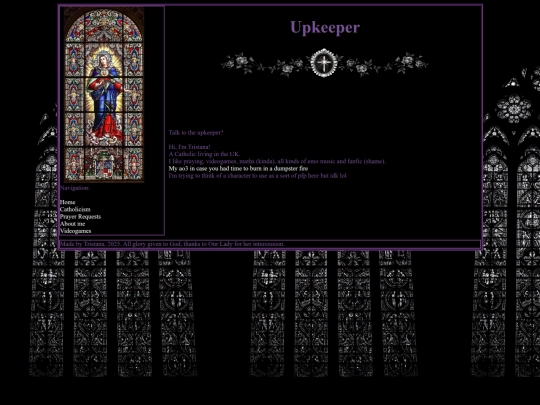Viewport: 540px width, 405px height.
Task: Click the line about choosing a pfp character
Action: click(257, 176)
